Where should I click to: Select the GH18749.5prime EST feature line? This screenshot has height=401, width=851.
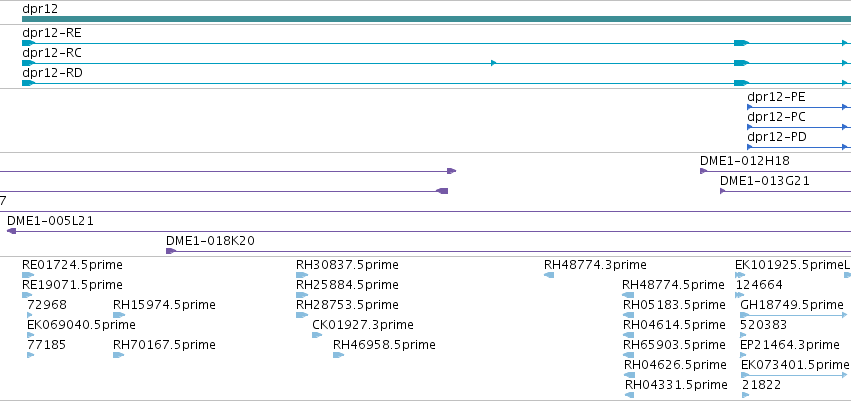793,315
